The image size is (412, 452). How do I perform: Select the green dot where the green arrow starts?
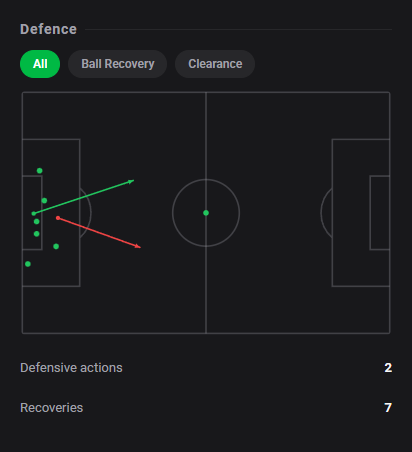34,213
